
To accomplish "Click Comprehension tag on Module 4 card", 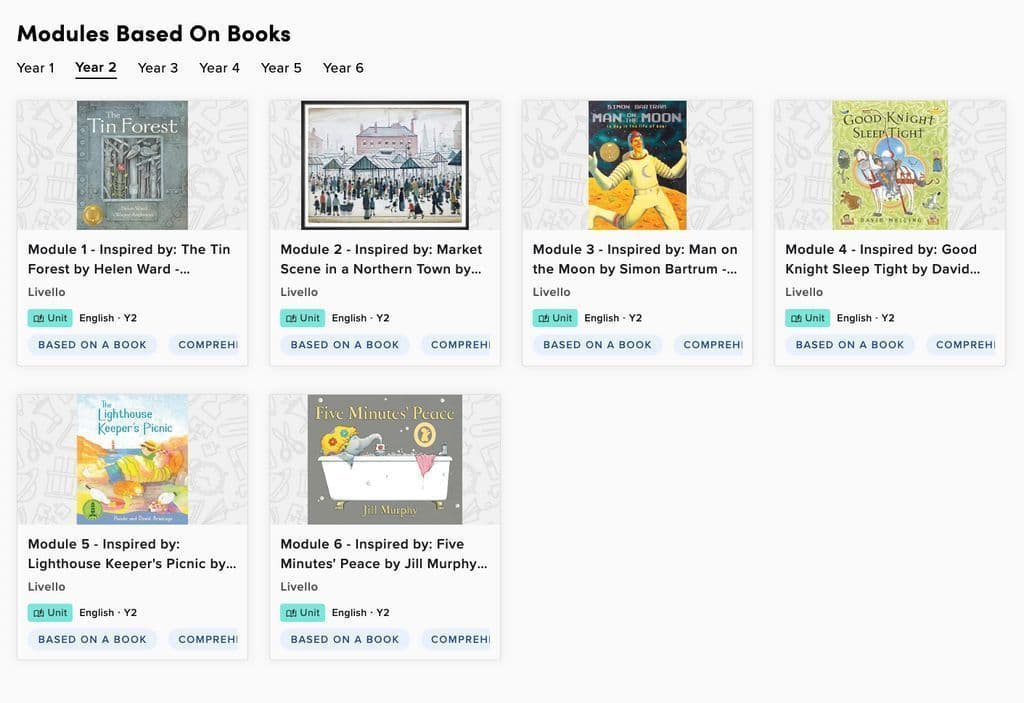I will [x=963, y=345].
